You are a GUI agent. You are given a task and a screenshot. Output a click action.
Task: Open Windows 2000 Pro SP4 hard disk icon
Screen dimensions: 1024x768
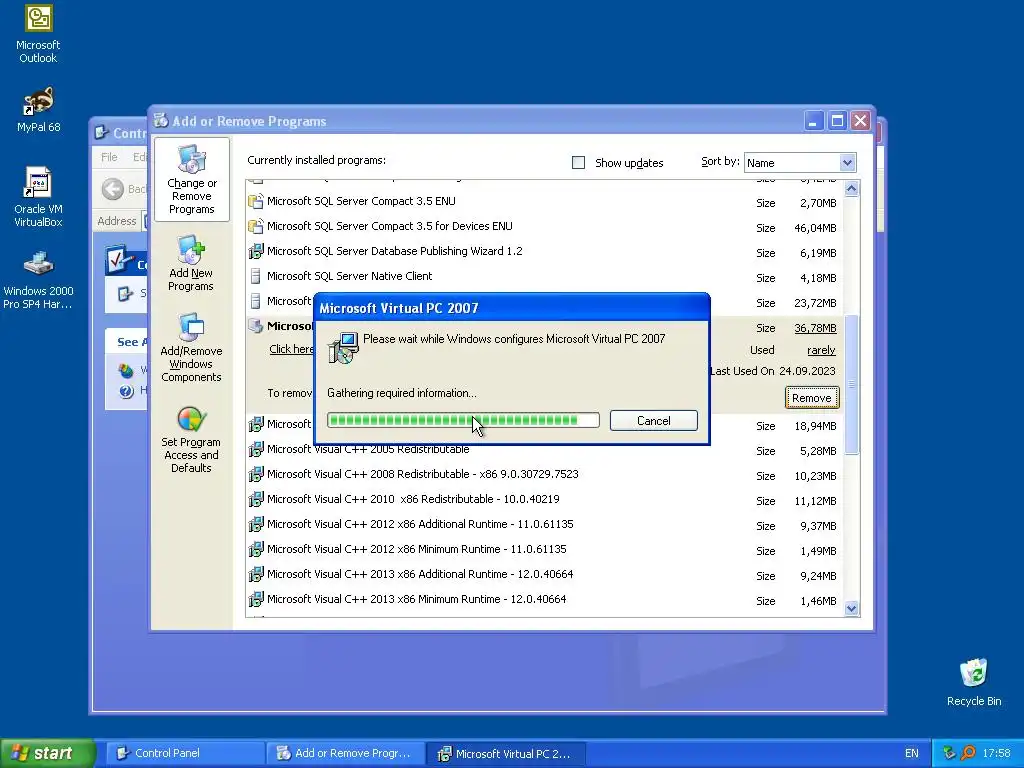click(38, 280)
